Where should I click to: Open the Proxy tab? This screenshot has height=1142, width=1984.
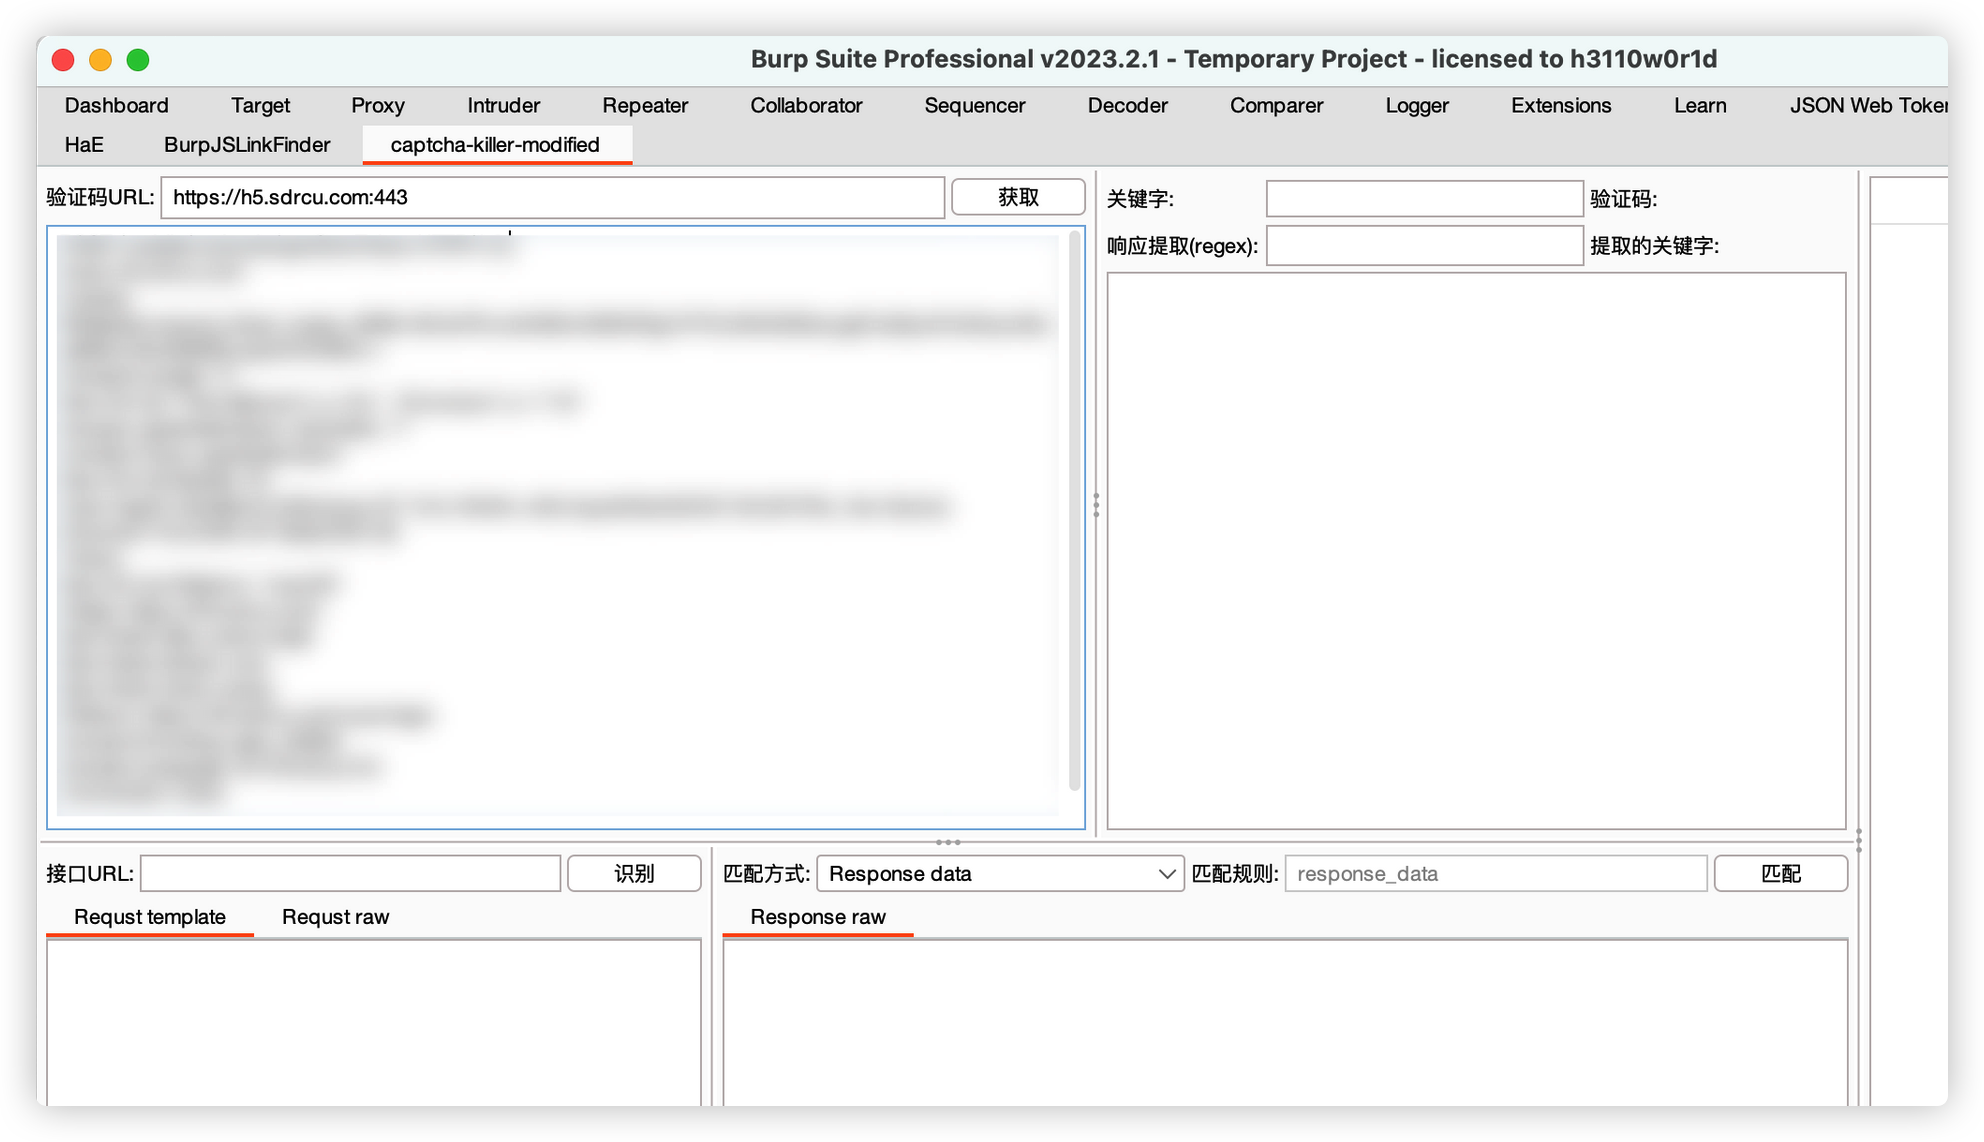pyautogui.click(x=377, y=105)
